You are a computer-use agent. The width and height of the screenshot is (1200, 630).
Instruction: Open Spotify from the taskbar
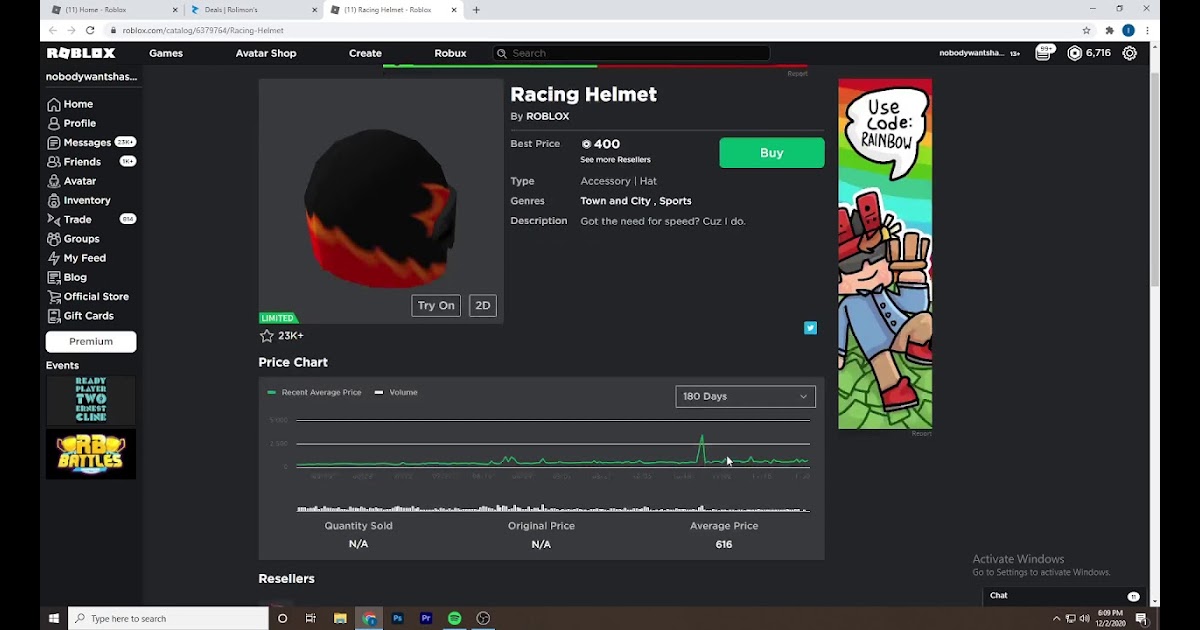tap(454, 618)
